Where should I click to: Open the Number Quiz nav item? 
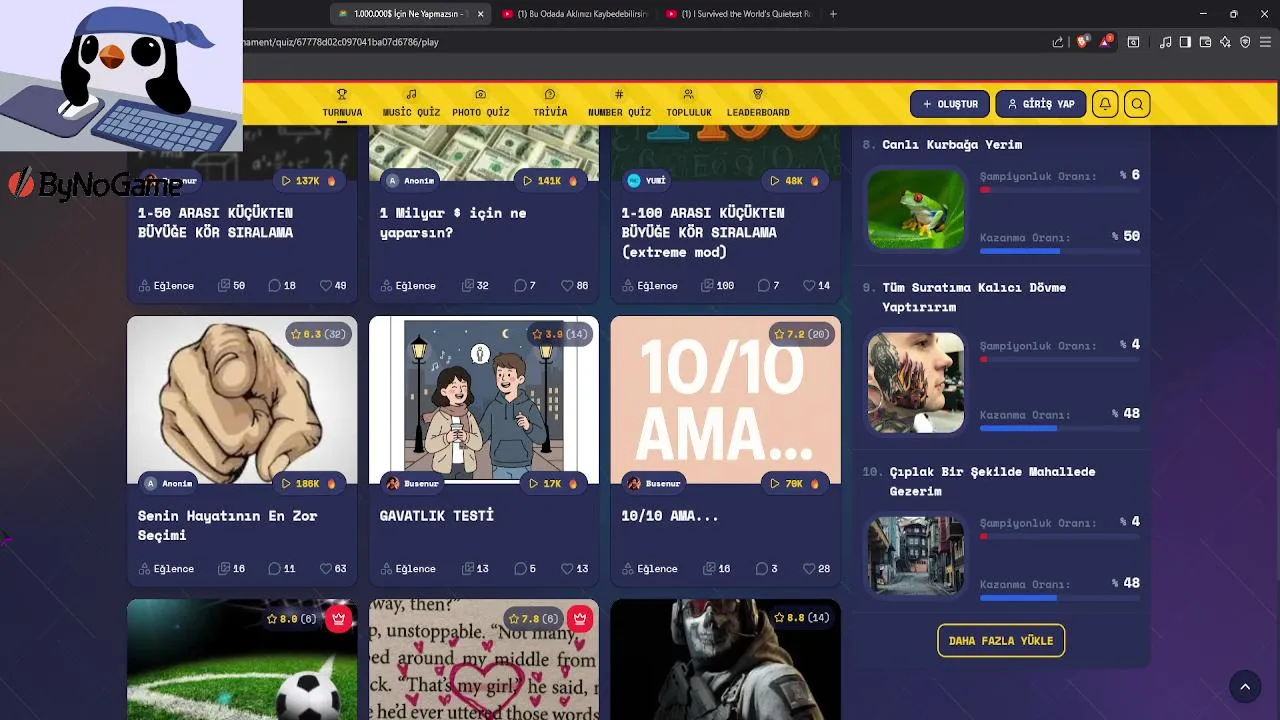coord(619,103)
